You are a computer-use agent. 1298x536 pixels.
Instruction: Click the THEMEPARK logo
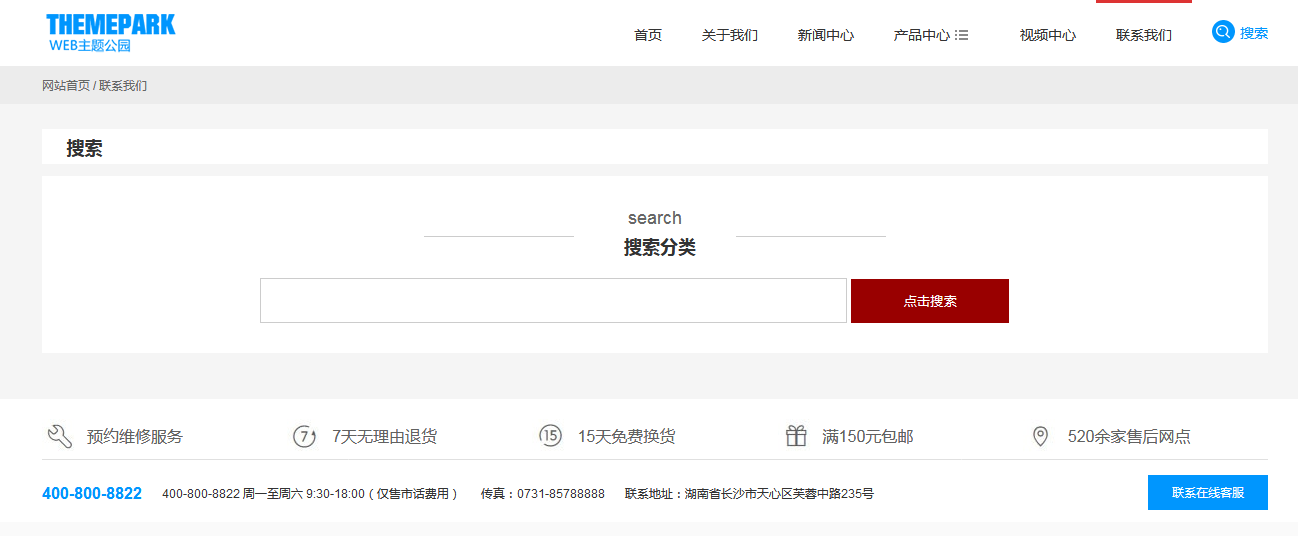(x=110, y=33)
